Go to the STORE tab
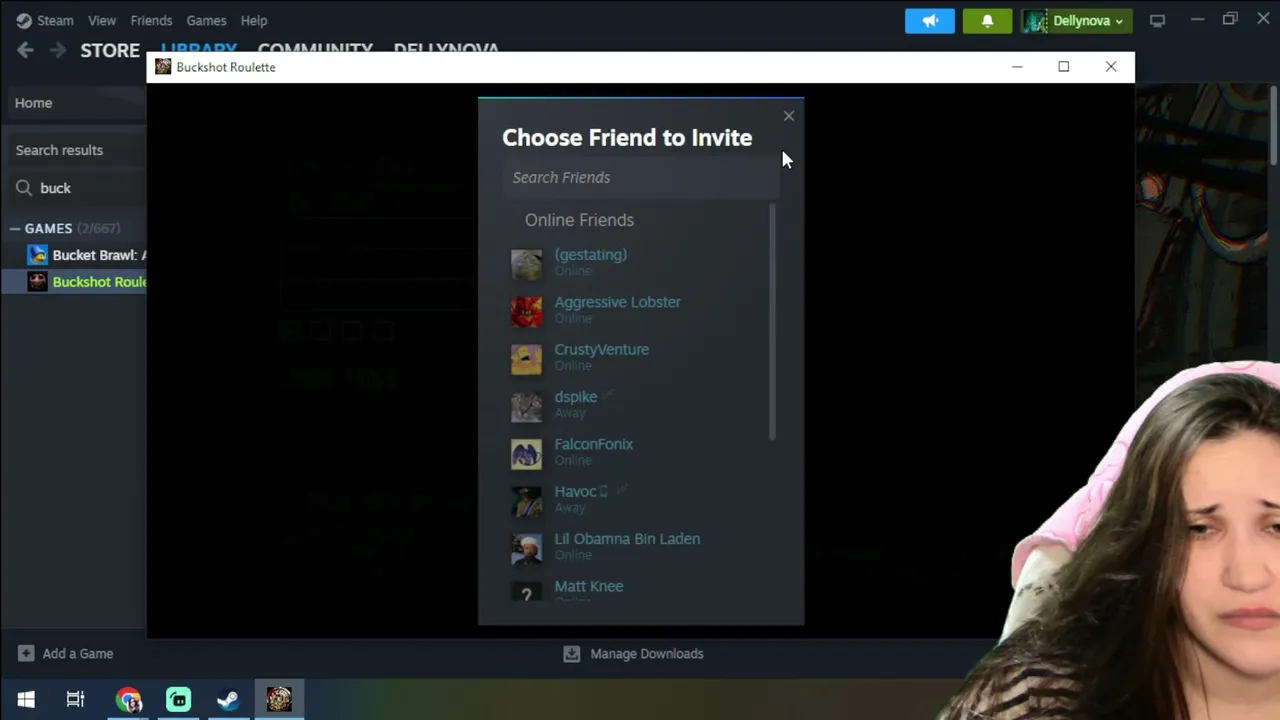Screen dimensions: 1280x720 (x=110, y=50)
